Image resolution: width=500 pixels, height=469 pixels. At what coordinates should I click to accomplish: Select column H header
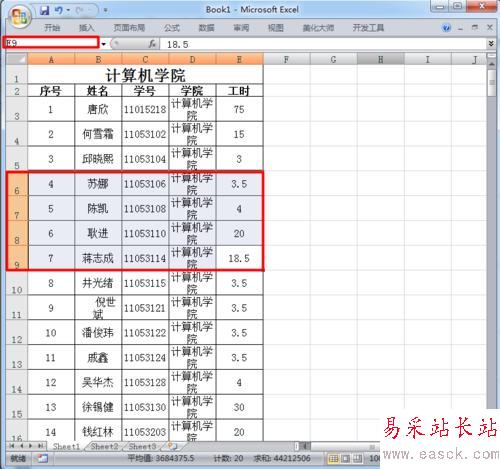380,59
